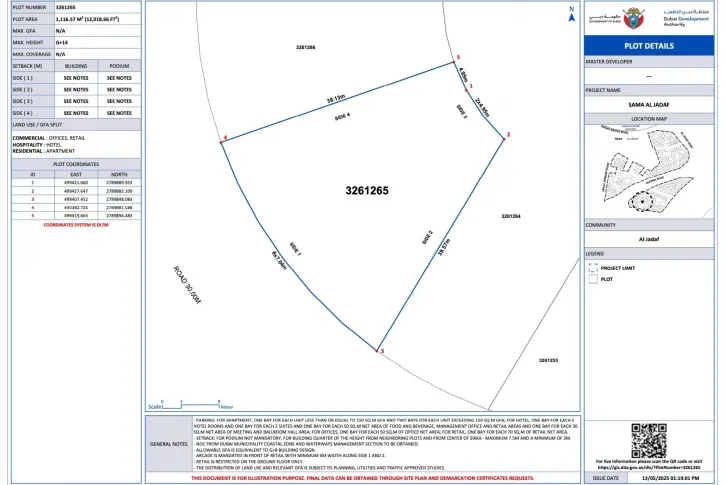Click the large 3261265 label inside the plot

point(367,190)
